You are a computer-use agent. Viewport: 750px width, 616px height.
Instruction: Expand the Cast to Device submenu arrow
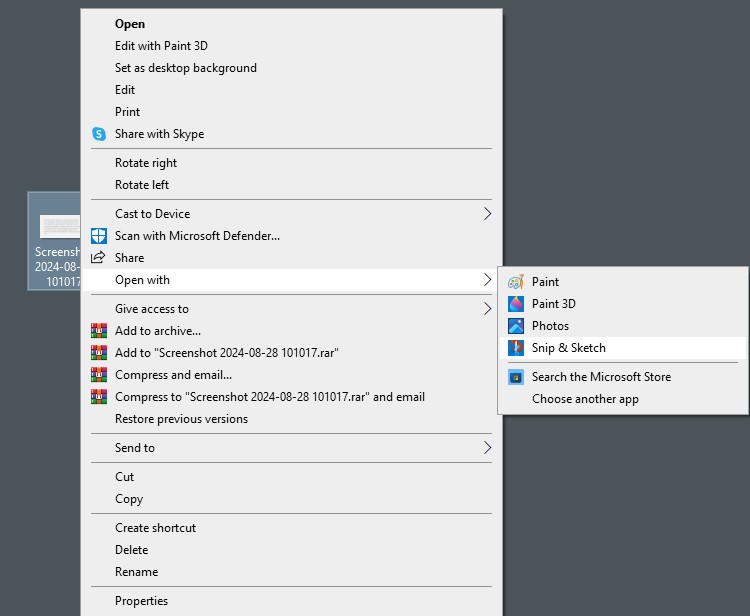[x=487, y=214]
